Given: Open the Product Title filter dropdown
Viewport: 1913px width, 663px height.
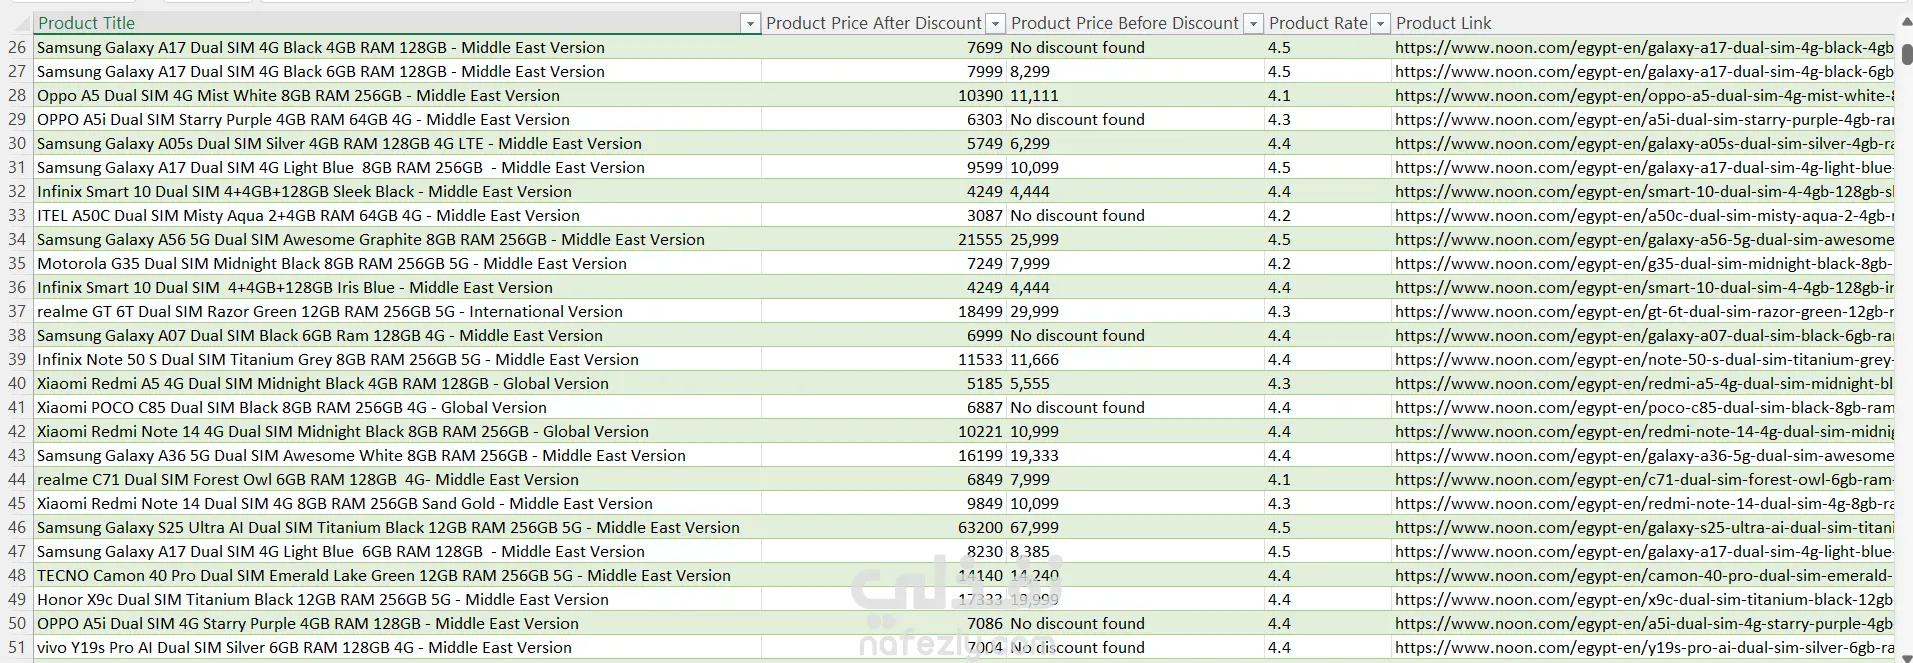Looking at the screenshot, I should tap(750, 23).
